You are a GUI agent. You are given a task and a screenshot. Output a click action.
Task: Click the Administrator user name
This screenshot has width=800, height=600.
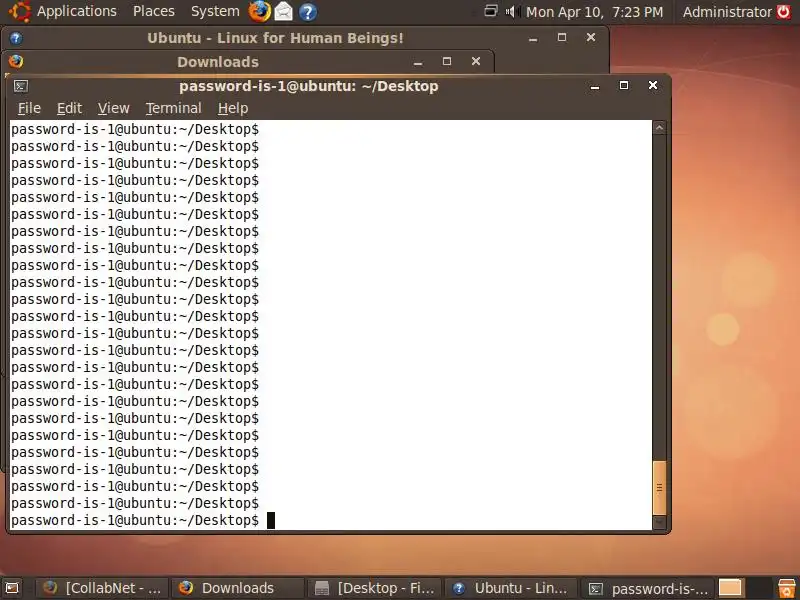click(x=727, y=12)
